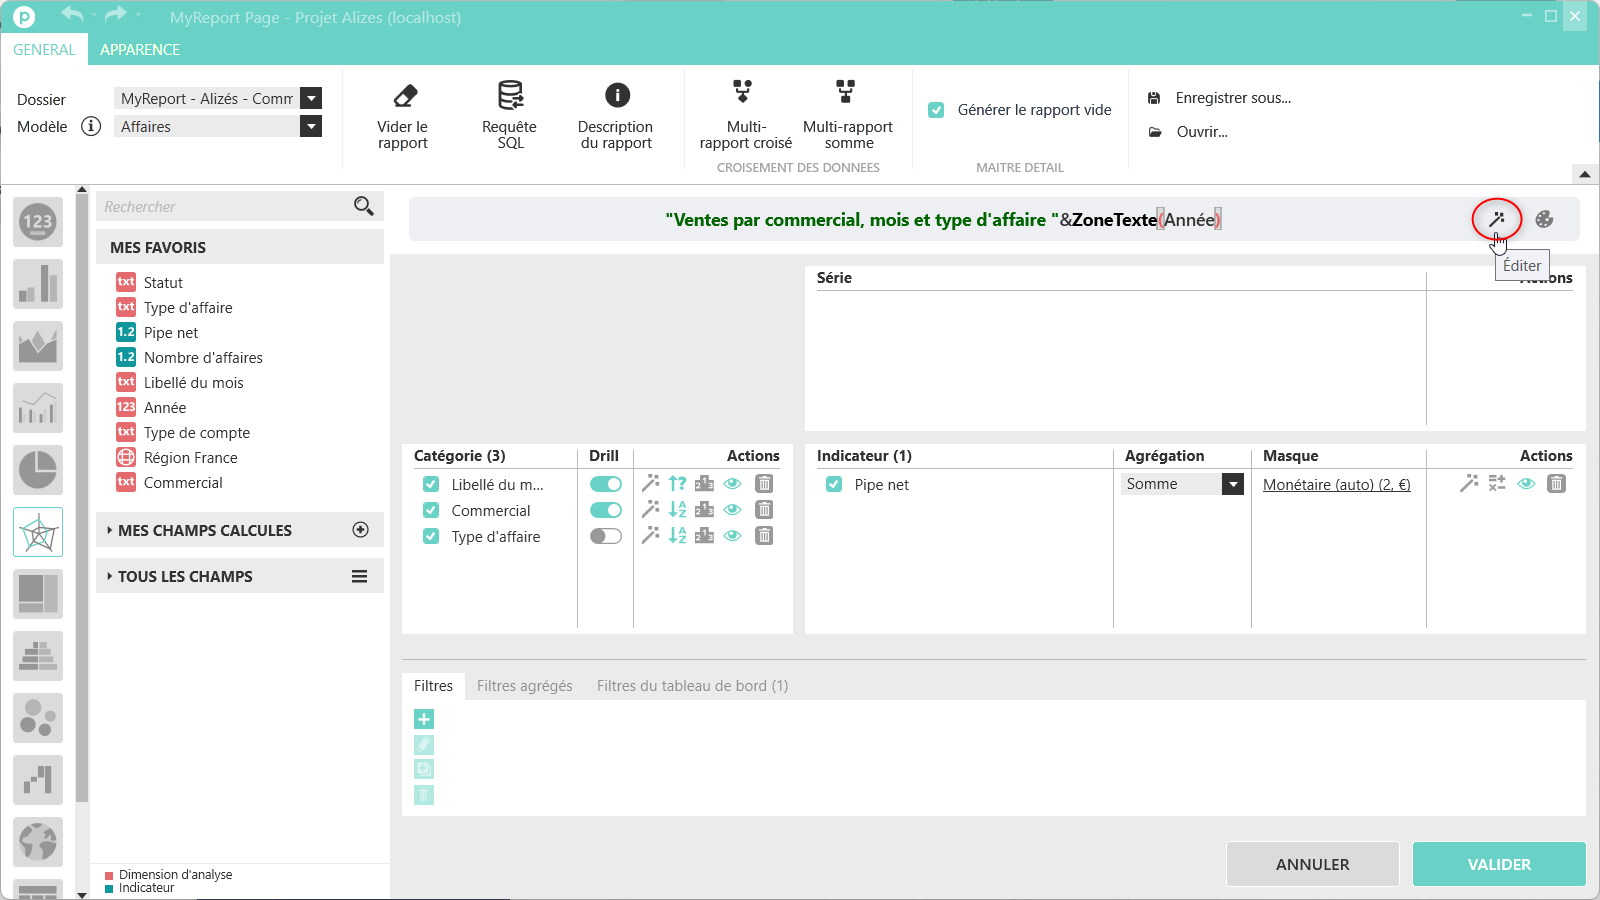Open Requête SQL database icon
Screen dimensions: 1600x900
click(x=511, y=95)
